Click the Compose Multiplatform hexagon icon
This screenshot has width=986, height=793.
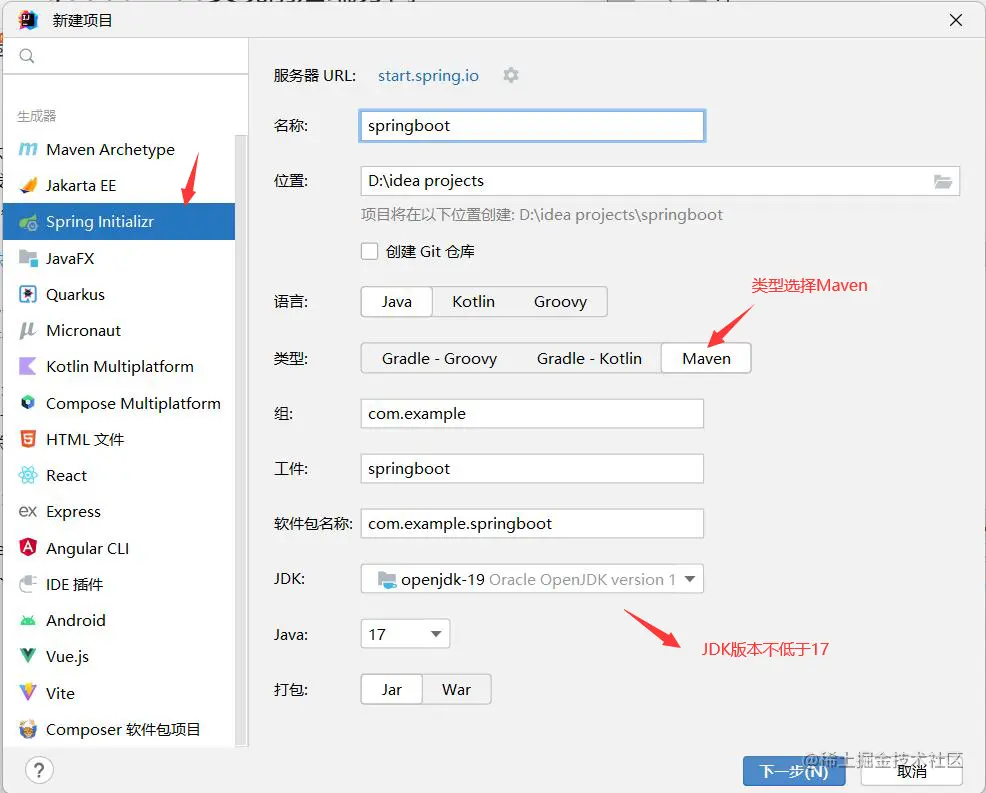pos(28,402)
